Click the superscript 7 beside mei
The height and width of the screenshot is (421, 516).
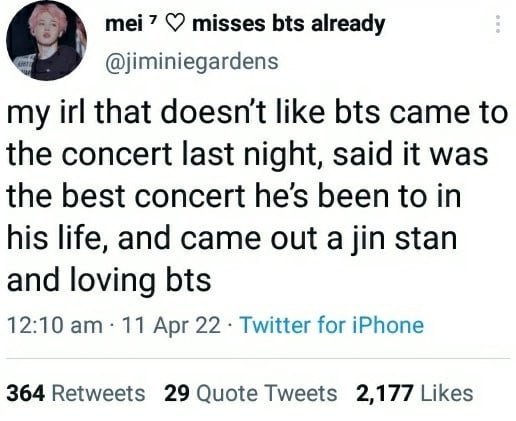tap(152, 20)
